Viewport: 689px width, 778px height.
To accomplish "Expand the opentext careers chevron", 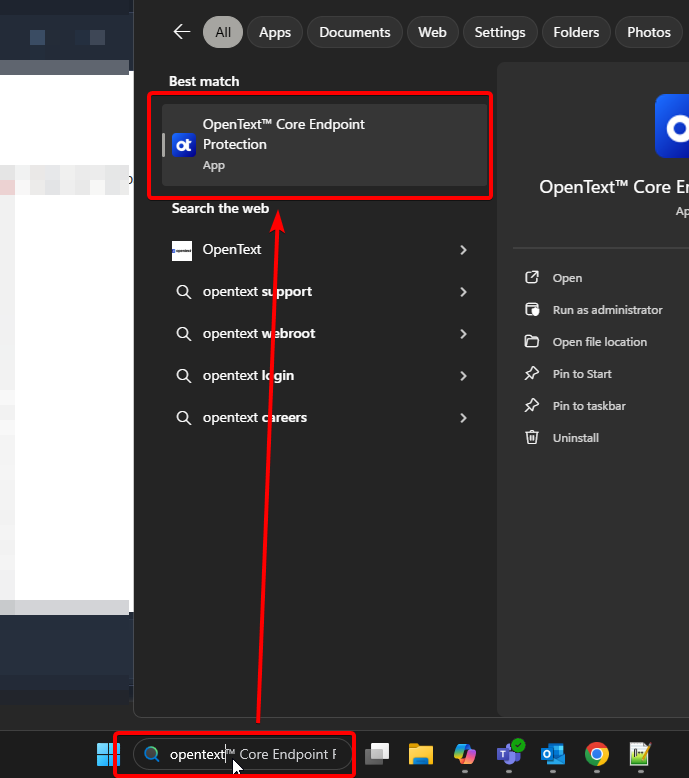I will click(463, 418).
